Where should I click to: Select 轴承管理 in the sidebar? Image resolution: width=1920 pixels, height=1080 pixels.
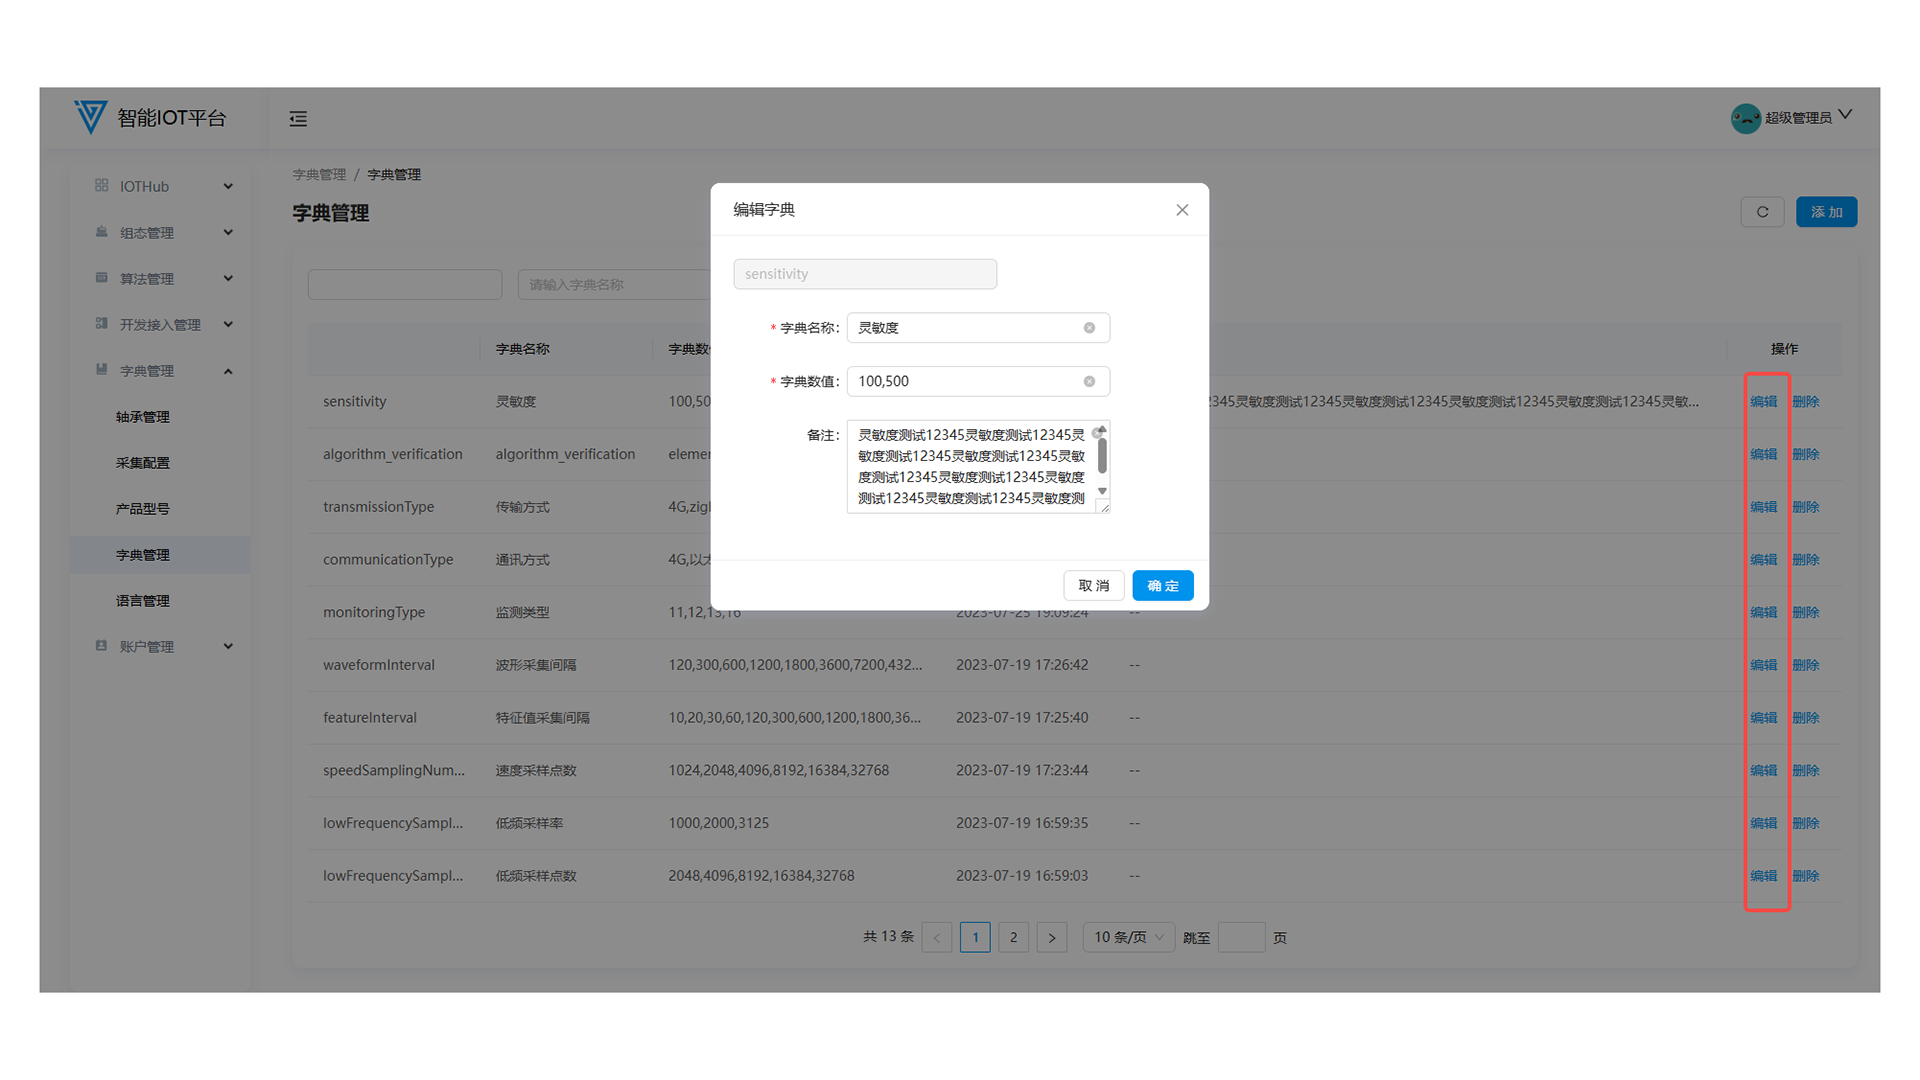click(142, 417)
